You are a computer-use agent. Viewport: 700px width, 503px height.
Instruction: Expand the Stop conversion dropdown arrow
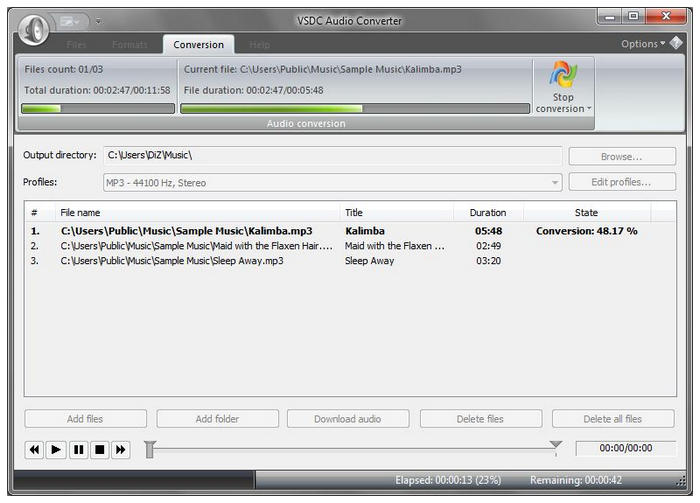pos(589,108)
